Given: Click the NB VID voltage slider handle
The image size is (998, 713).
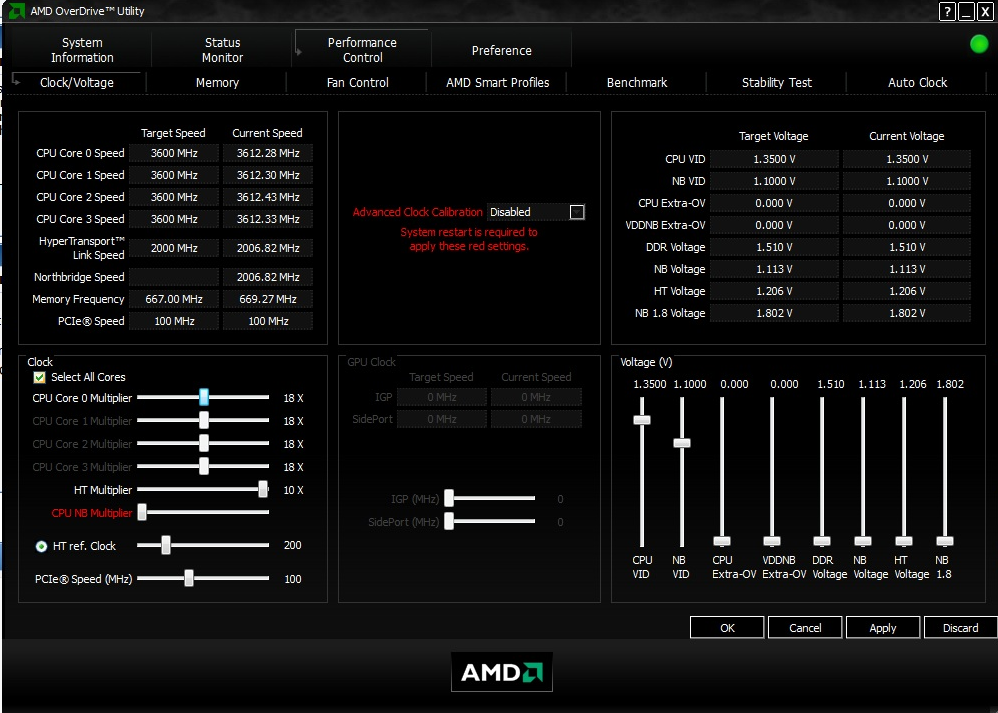Looking at the screenshot, I should [682, 443].
